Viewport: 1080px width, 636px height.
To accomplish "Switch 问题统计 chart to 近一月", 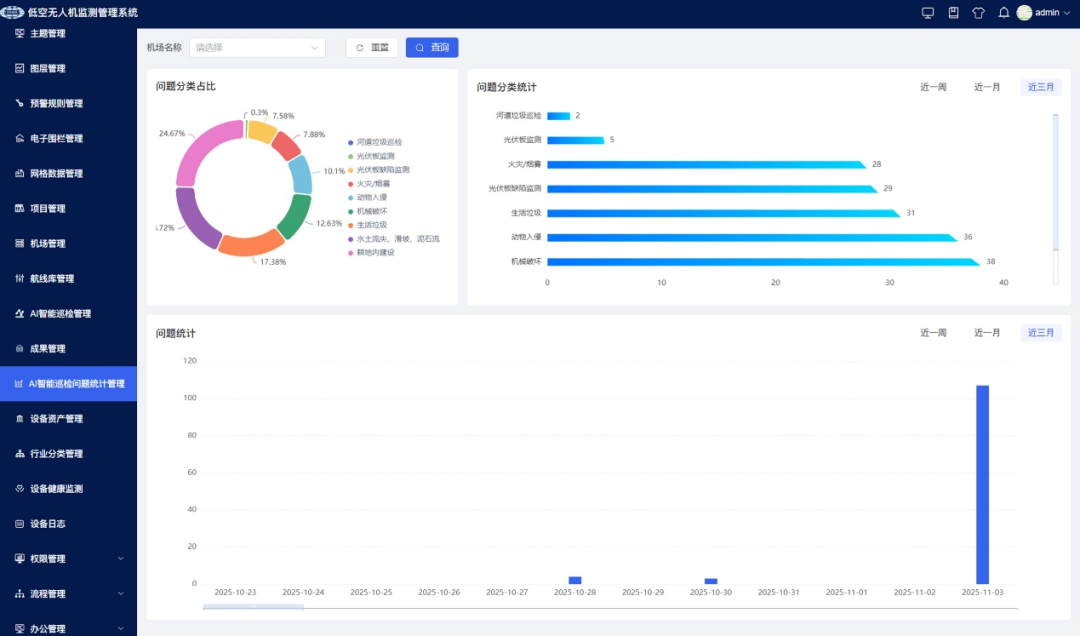I will tap(987, 333).
